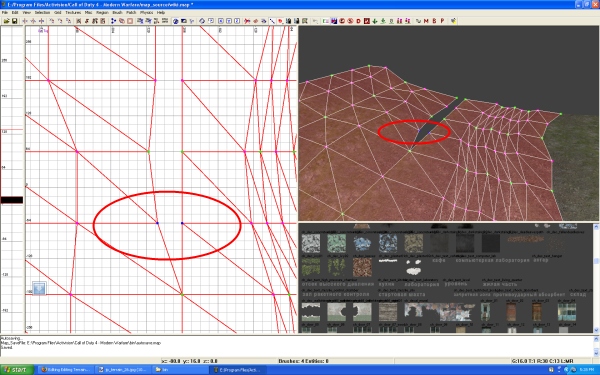Open the View menu
This screenshot has height=375, width=600.
click(26, 12)
